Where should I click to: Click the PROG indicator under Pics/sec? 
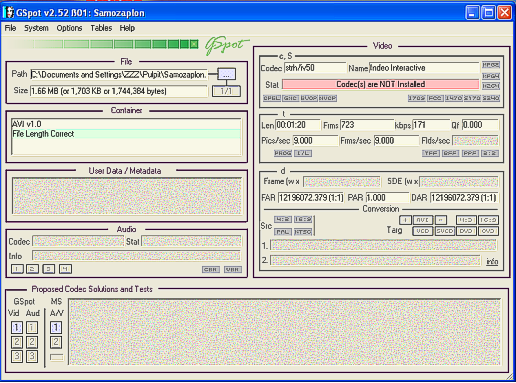(x=283, y=153)
